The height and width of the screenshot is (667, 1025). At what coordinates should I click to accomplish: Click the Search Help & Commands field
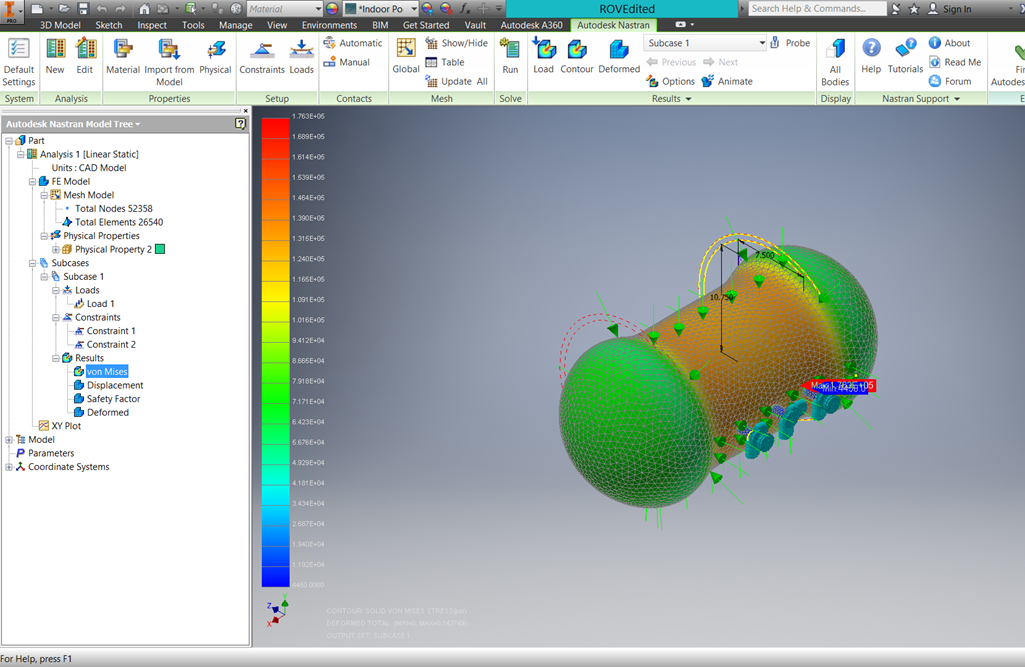(817, 9)
